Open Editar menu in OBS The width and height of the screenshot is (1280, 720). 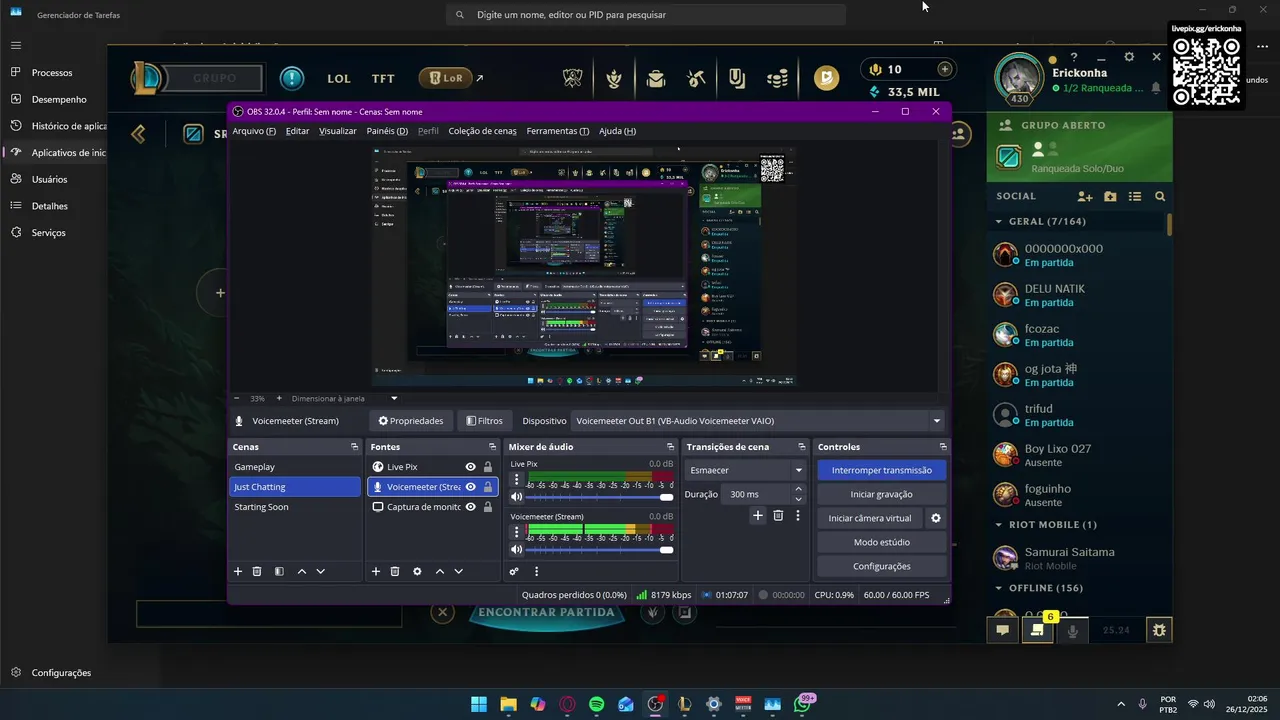coord(297,131)
